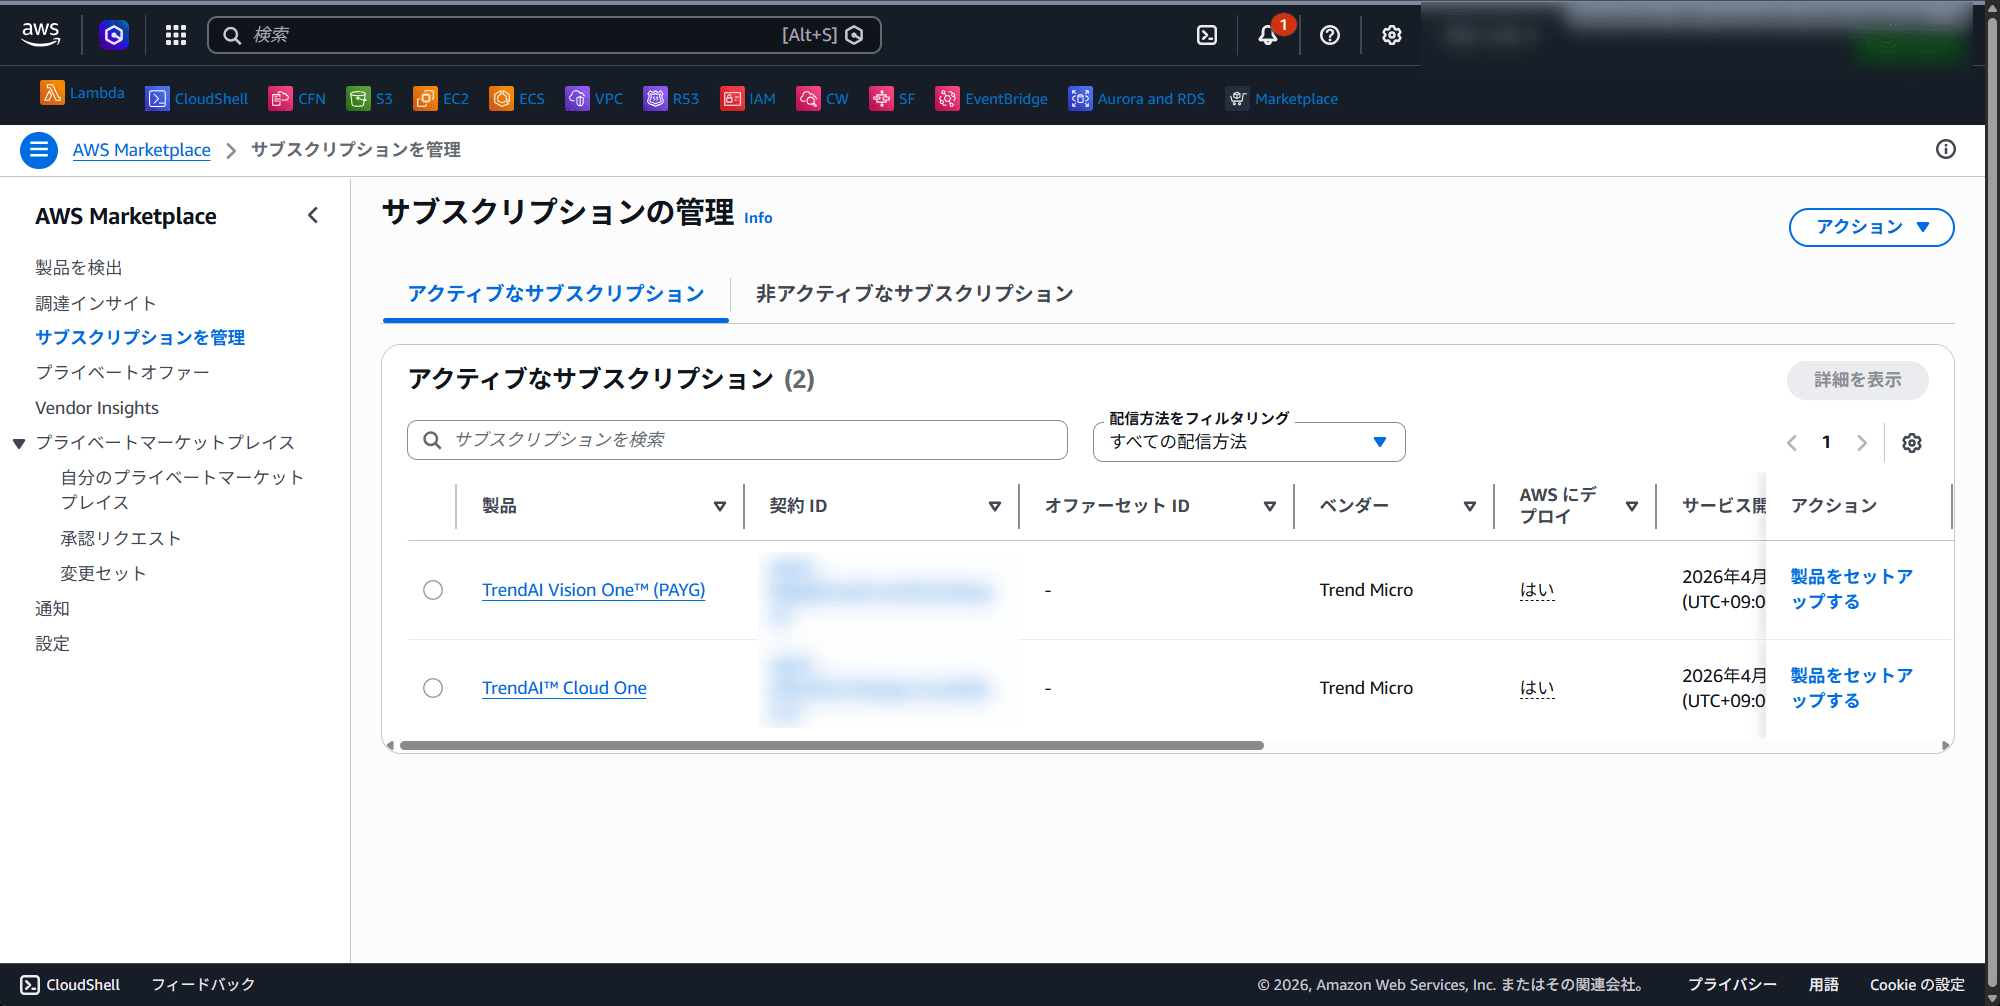
Task: Open the table preferences gear icon
Action: point(1912,442)
